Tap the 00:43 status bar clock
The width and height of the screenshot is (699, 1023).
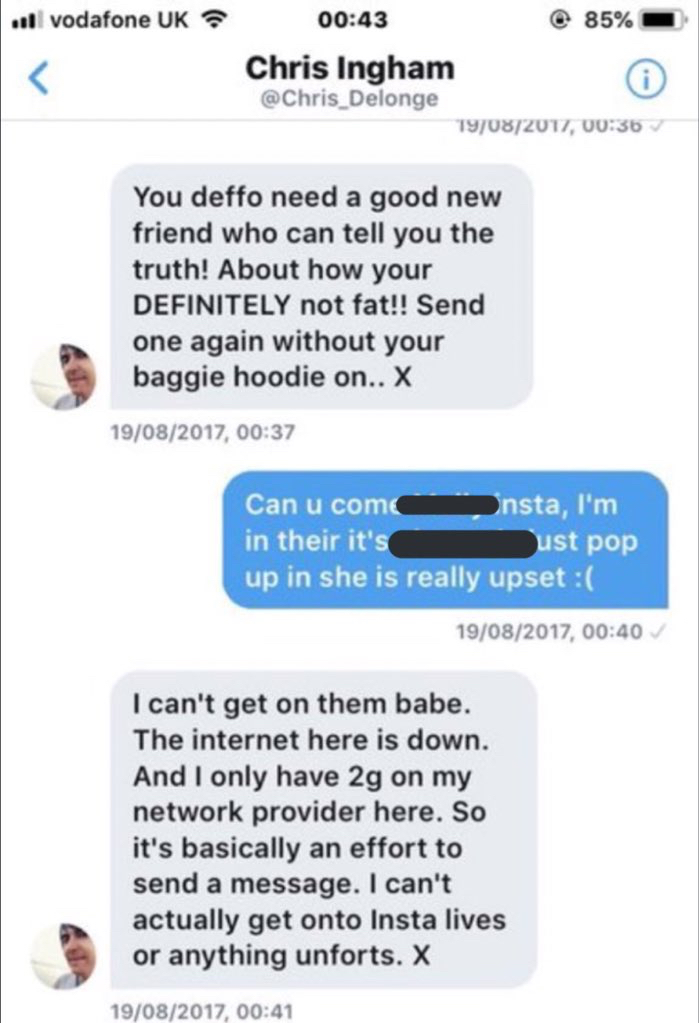[352, 20]
